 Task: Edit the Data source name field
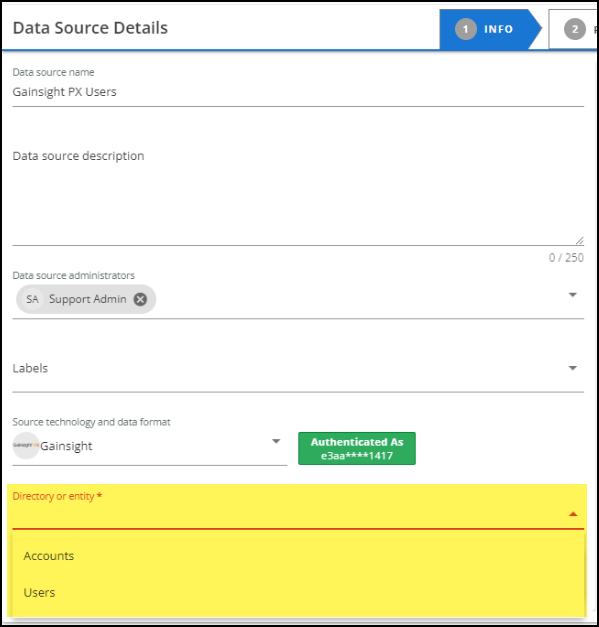[x=298, y=92]
